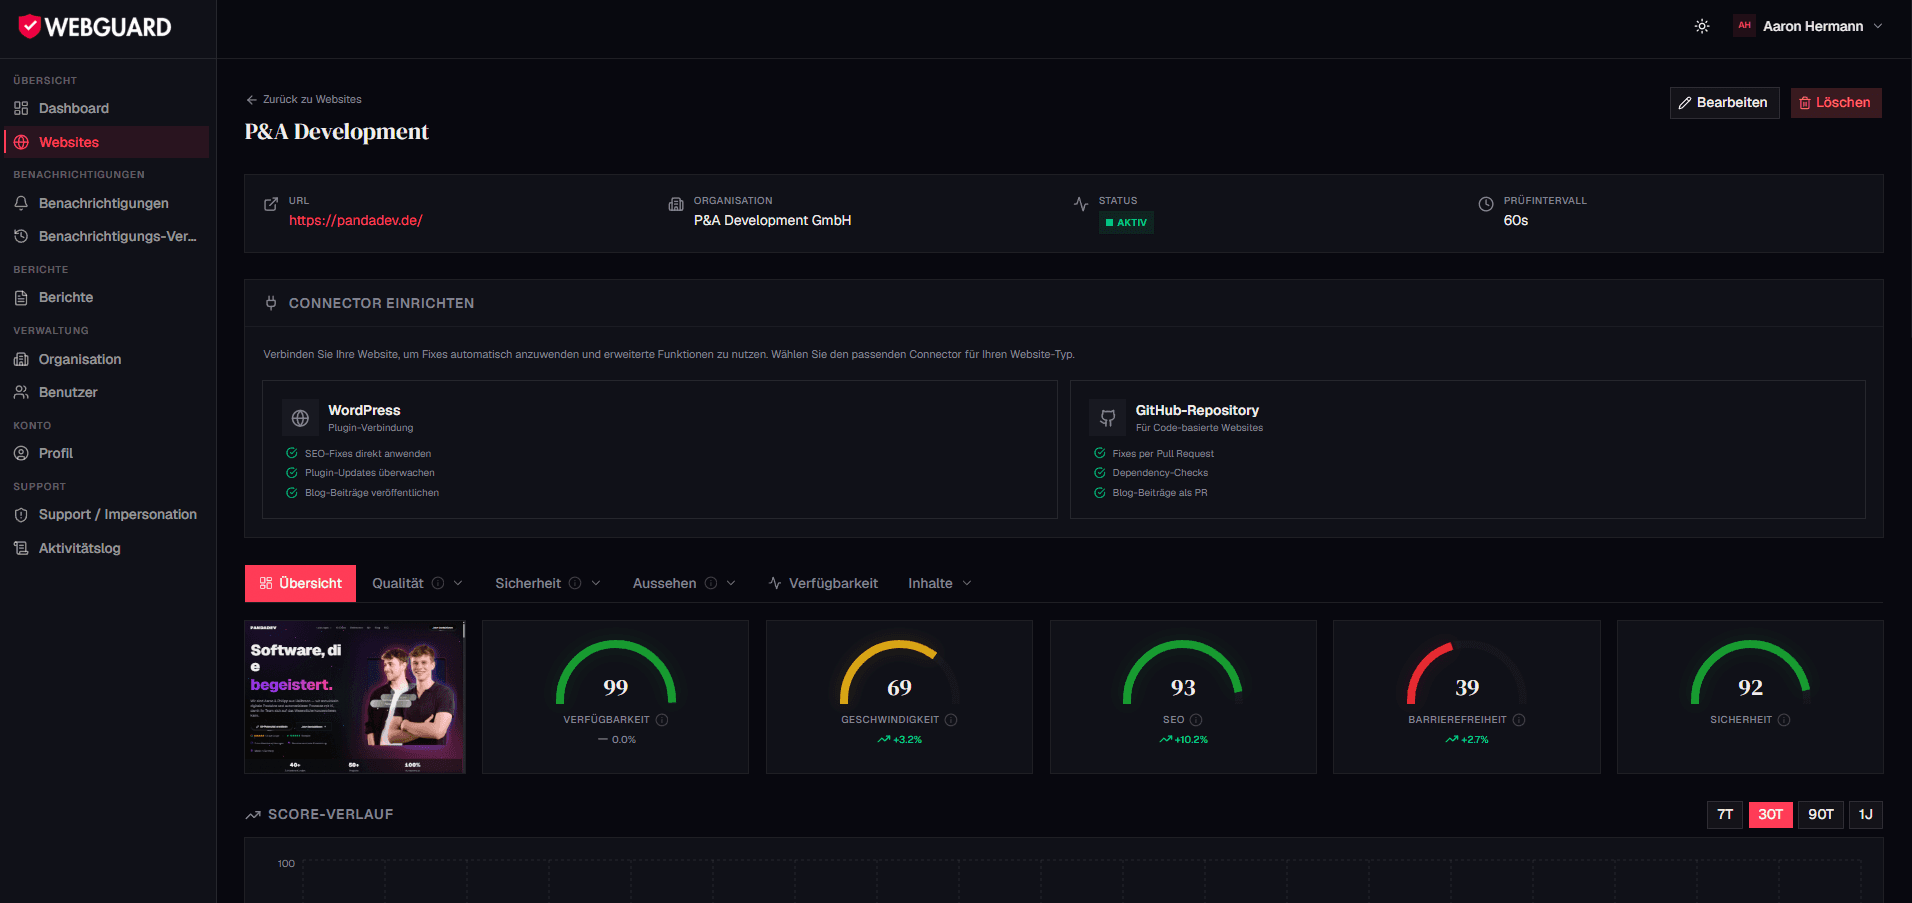Click the info icon next to Sicherheit tab
The height and width of the screenshot is (903, 1912).
(575, 583)
